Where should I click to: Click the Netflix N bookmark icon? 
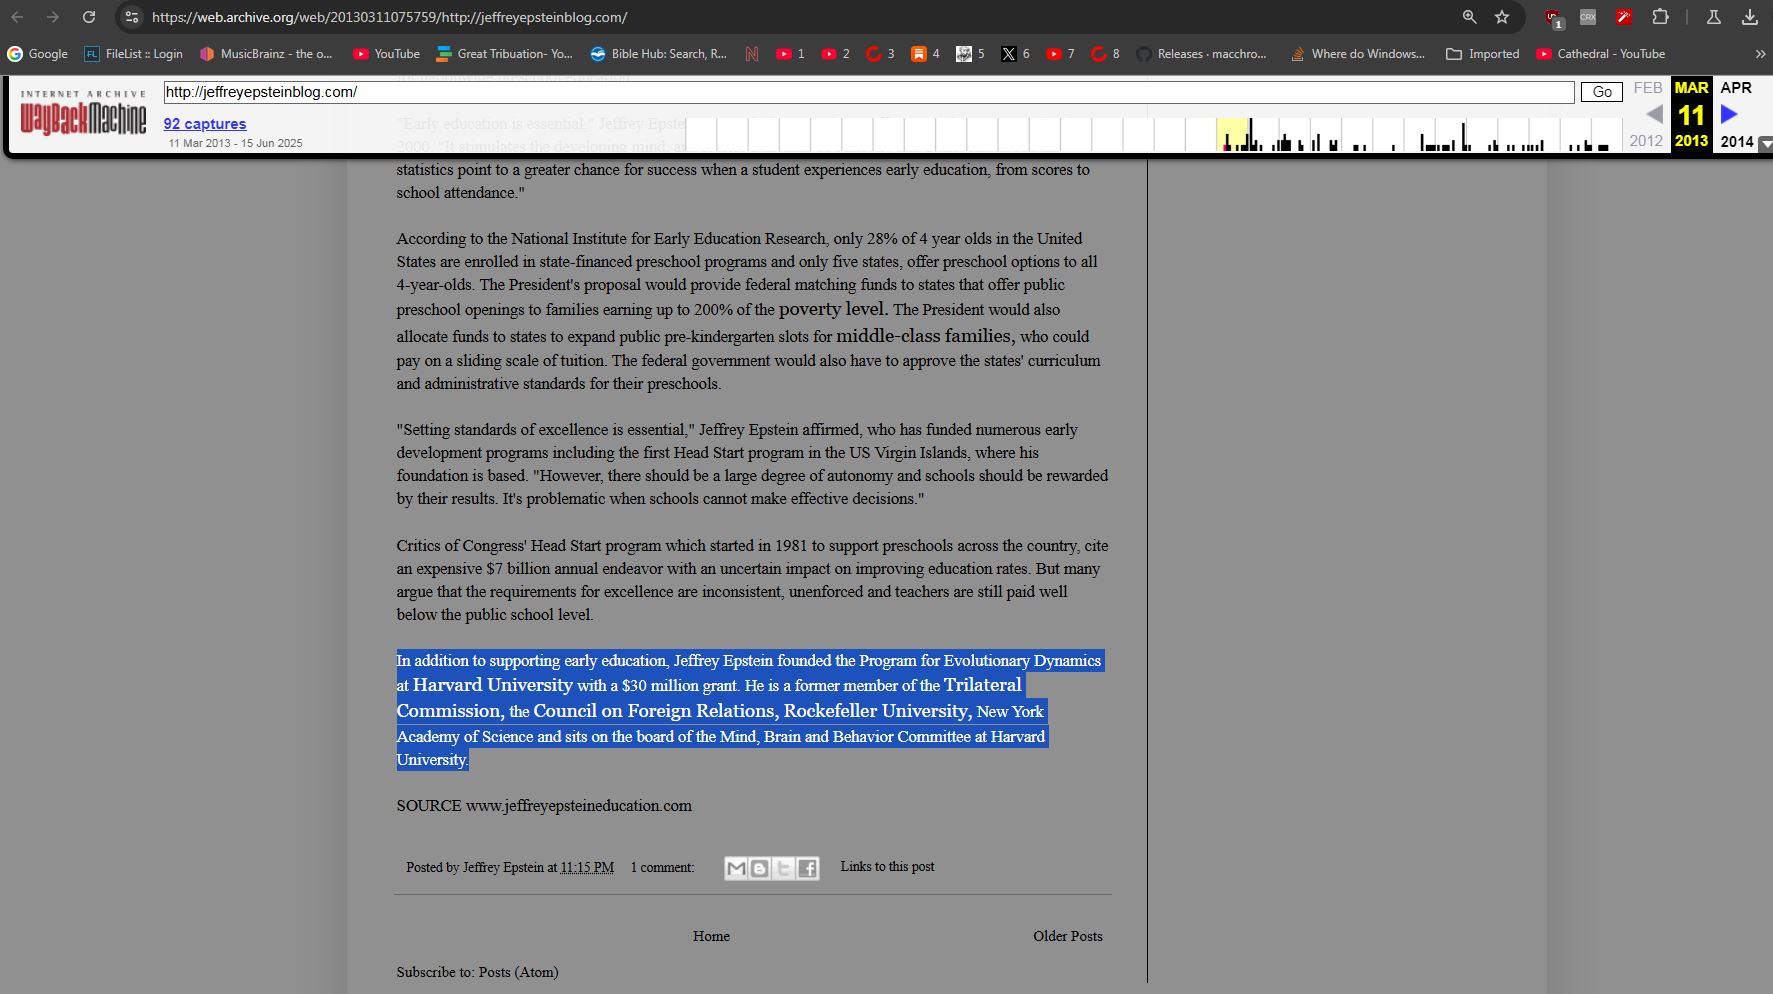tap(751, 54)
